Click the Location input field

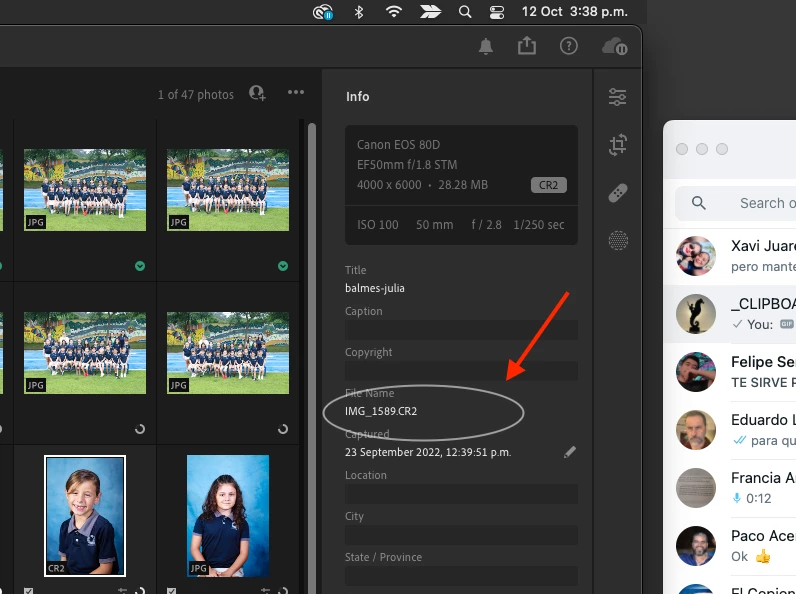(461, 494)
